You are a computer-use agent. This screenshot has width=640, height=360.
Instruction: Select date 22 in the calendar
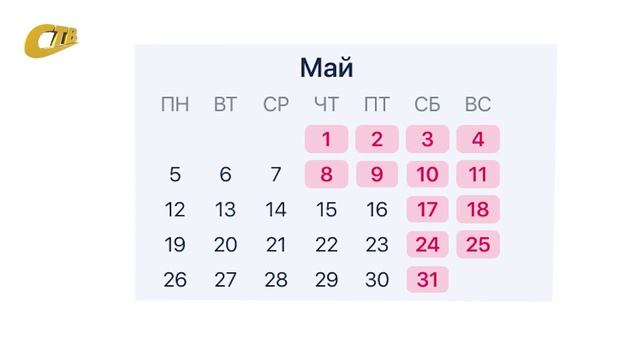(x=326, y=244)
